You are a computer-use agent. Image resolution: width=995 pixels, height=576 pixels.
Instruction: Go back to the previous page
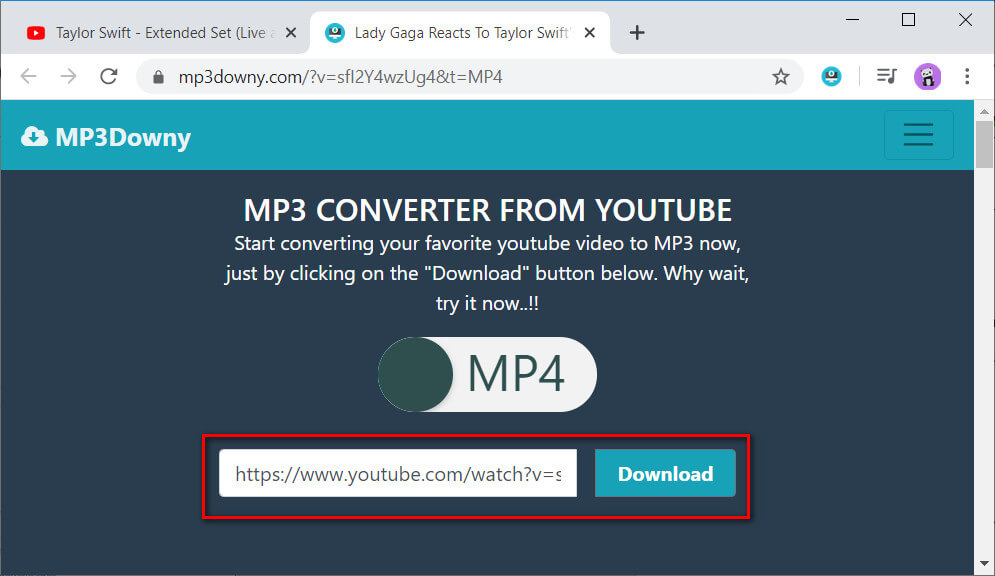click(x=29, y=77)
